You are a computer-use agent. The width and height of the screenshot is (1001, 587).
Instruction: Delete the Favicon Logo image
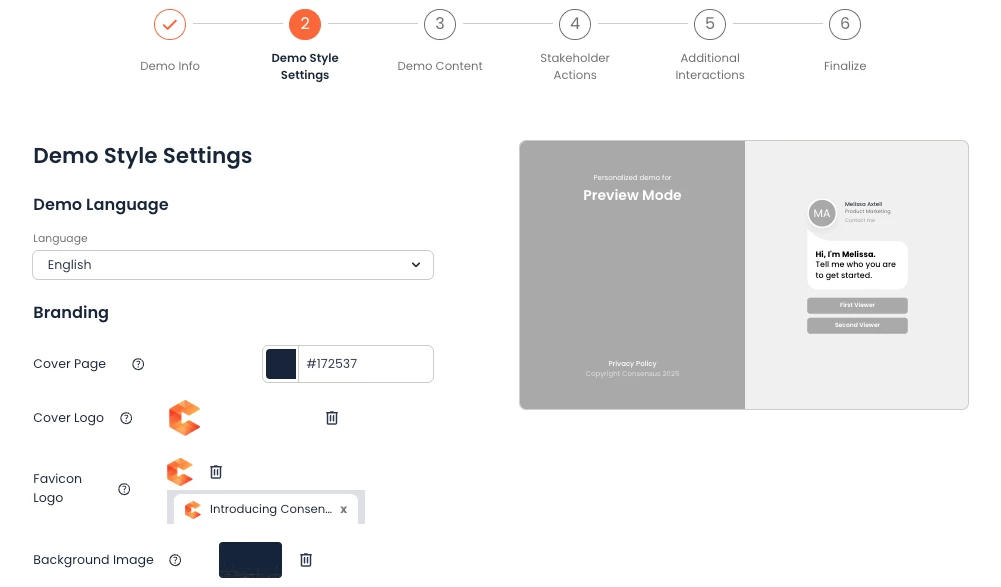215,472
